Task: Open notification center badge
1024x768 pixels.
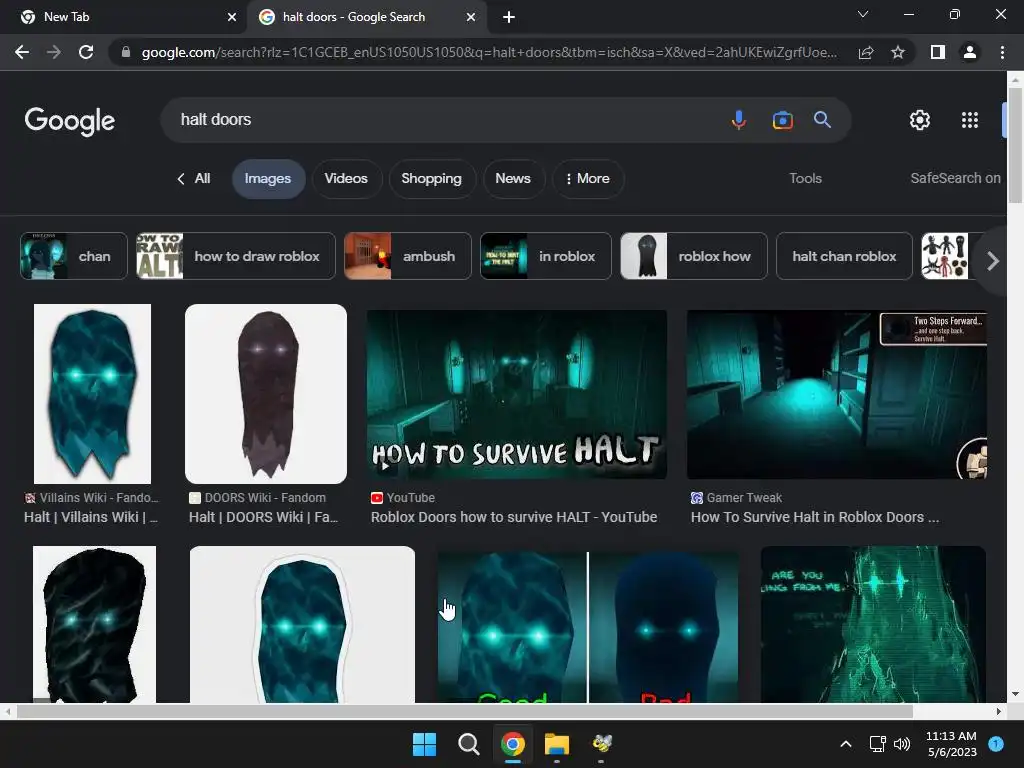Action: point(996,744)
